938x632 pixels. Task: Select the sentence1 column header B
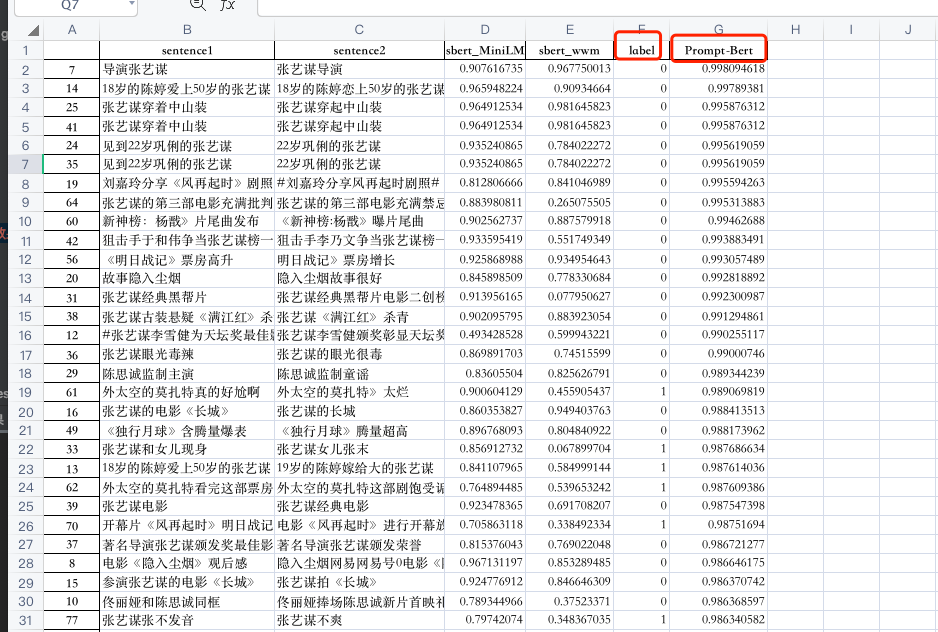coord(185,30)
